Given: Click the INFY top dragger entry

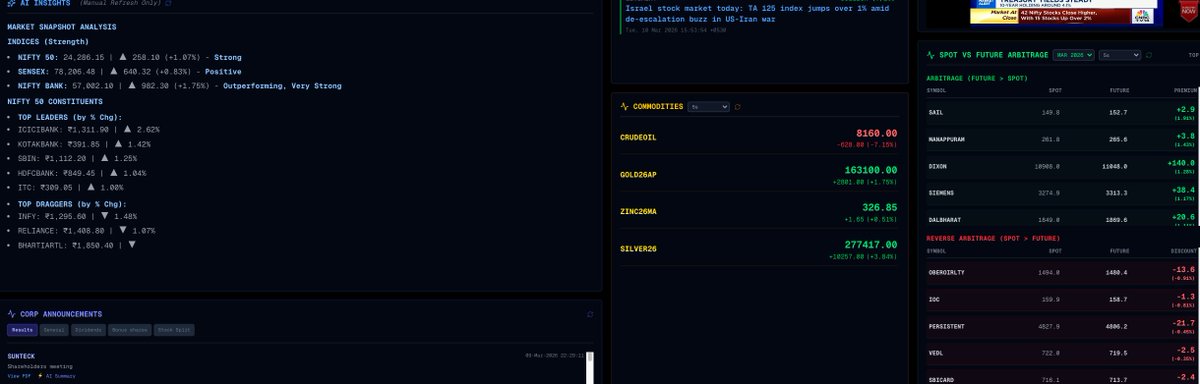Looking at the screenshot, I should (x=78, y=216).
